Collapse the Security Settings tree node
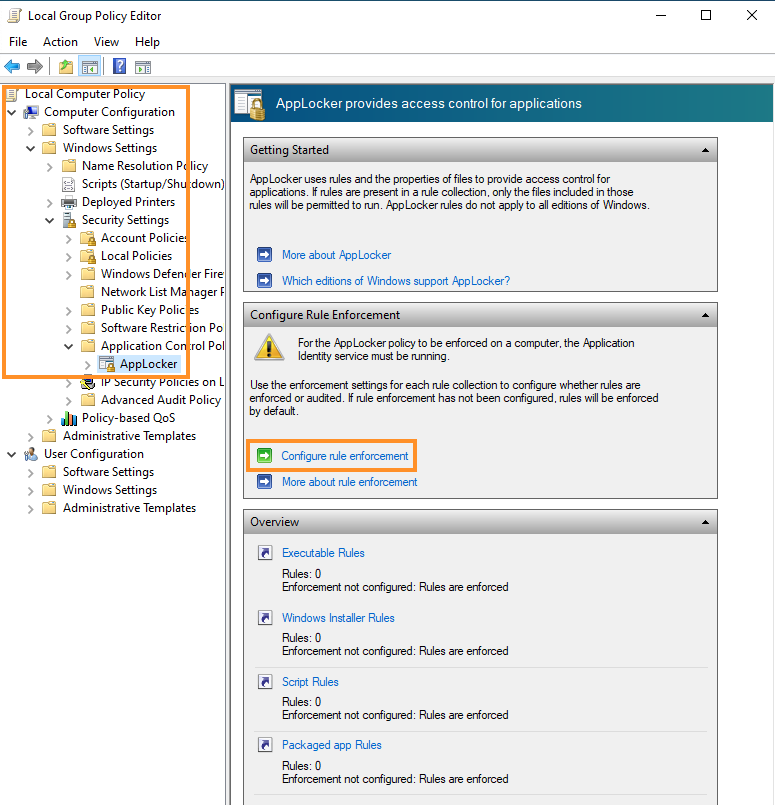The image size is (775, 805). click(x=50, y=220)
